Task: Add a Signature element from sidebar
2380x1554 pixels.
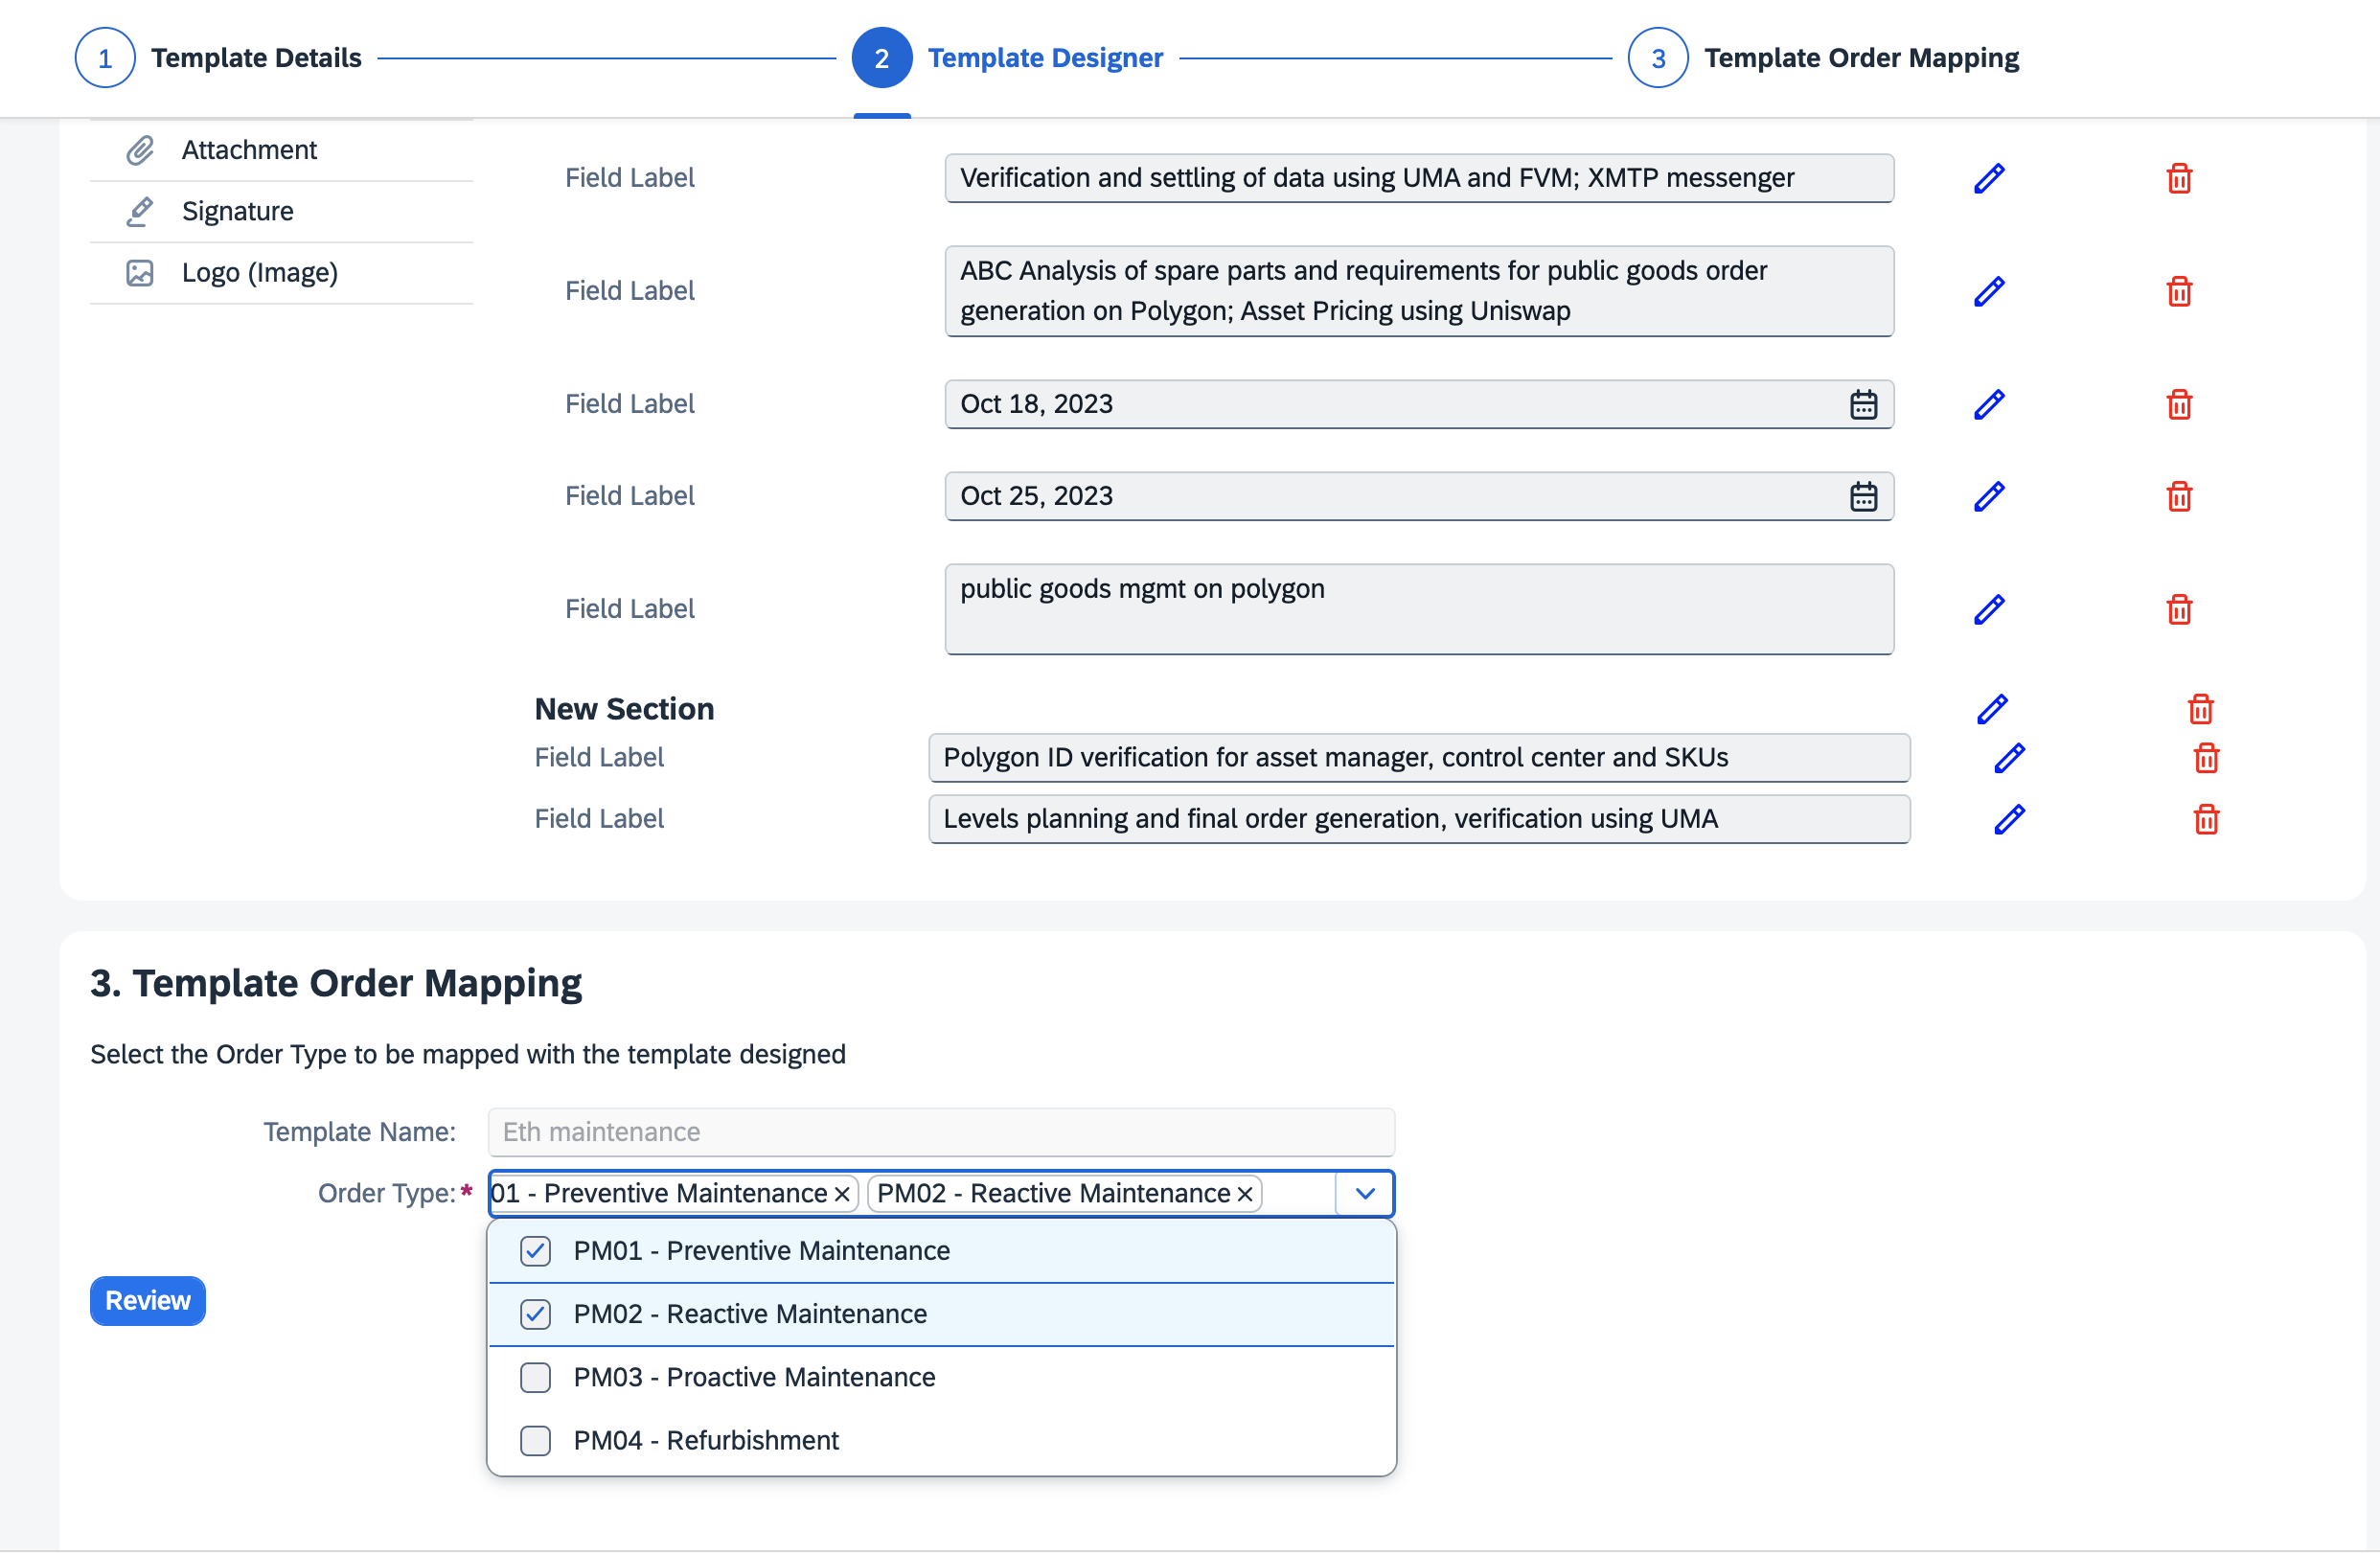Action: click(x=238, y=211)
